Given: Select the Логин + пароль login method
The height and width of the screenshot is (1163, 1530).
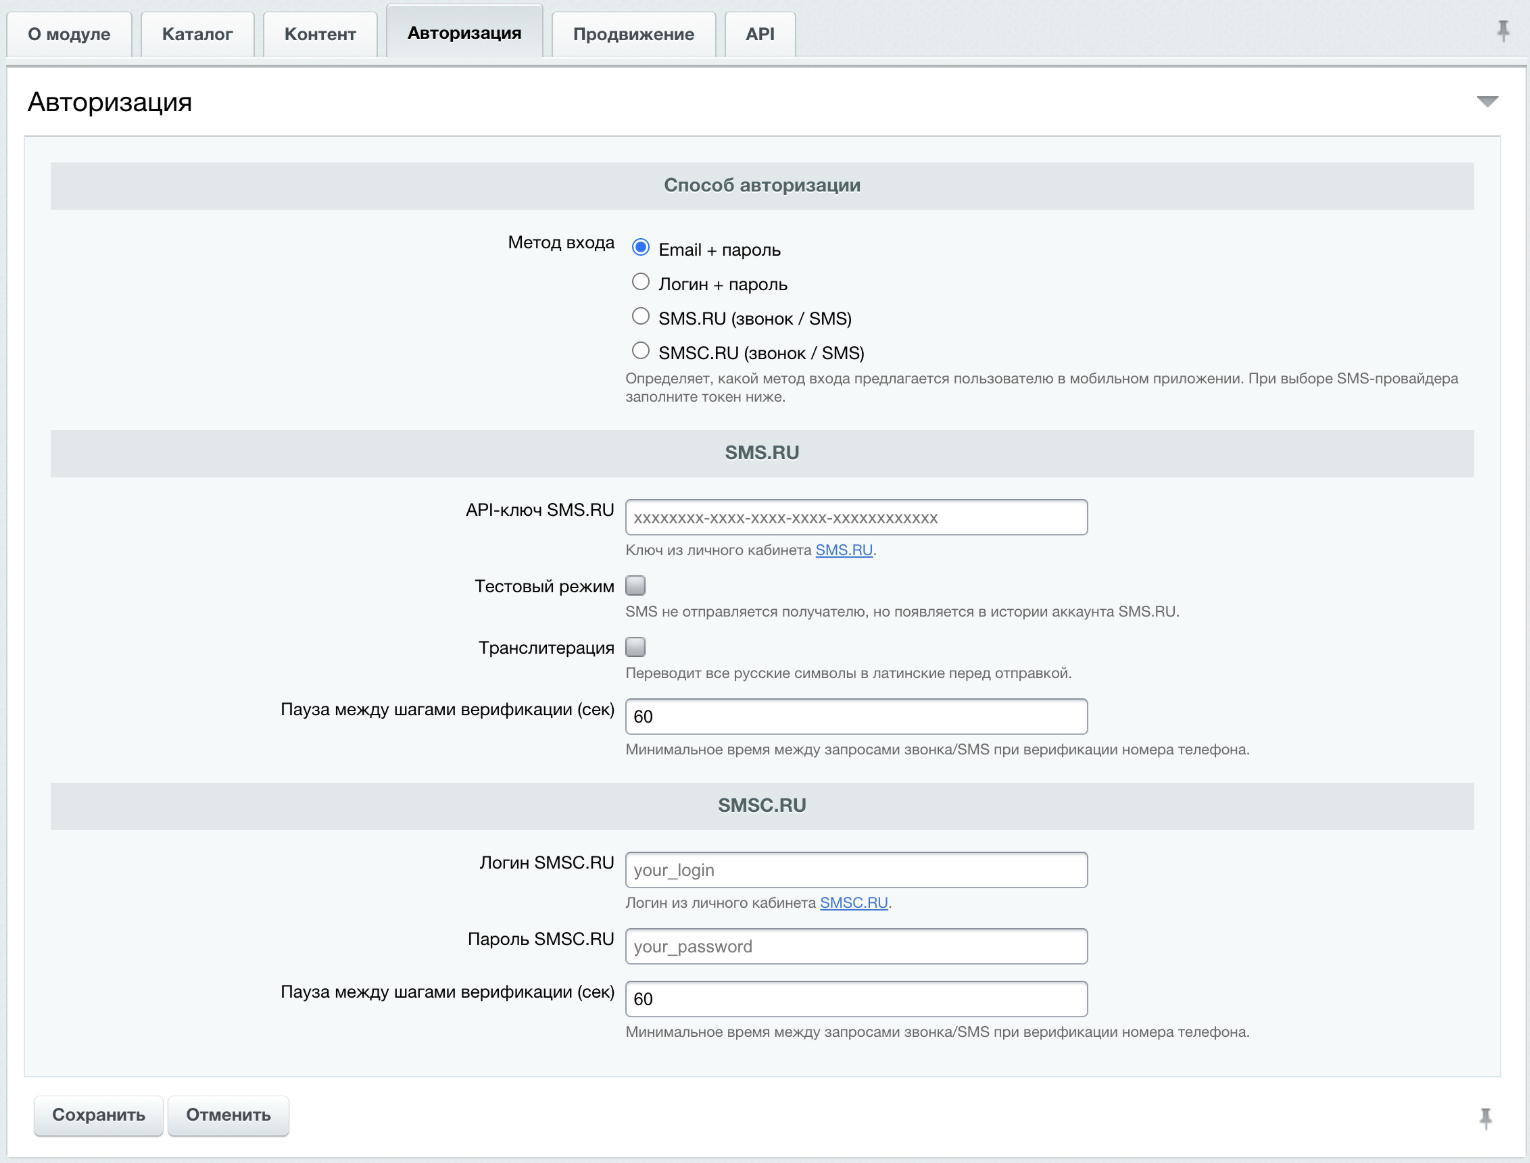Looking at the screenshot, I should (x=641, y=282).
